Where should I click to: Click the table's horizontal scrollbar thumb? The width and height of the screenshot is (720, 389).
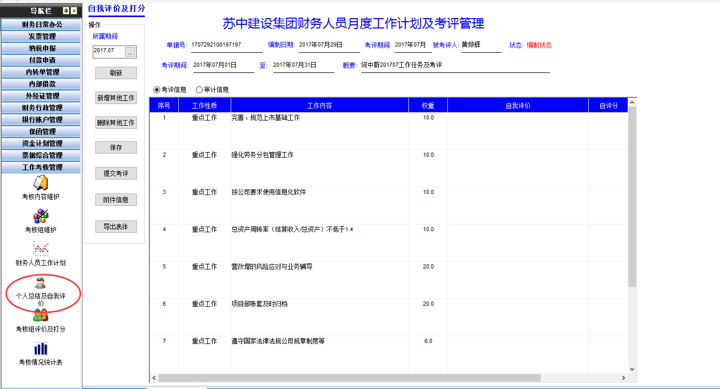pos(349,378)
